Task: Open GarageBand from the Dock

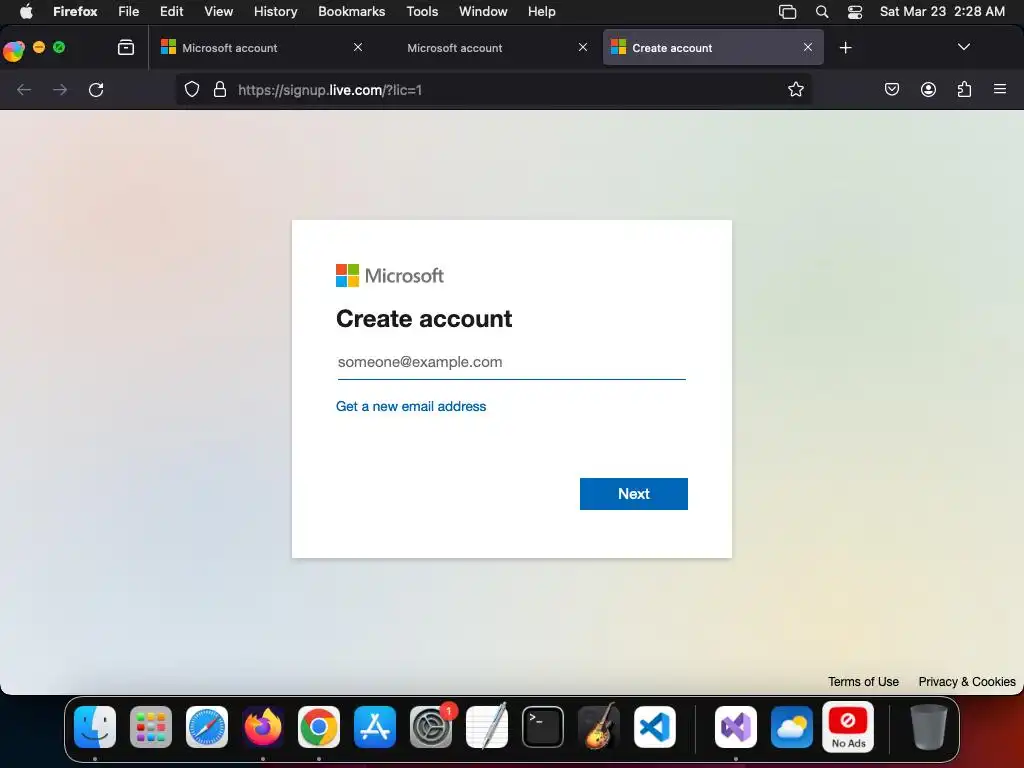Action: coord(599,726)
